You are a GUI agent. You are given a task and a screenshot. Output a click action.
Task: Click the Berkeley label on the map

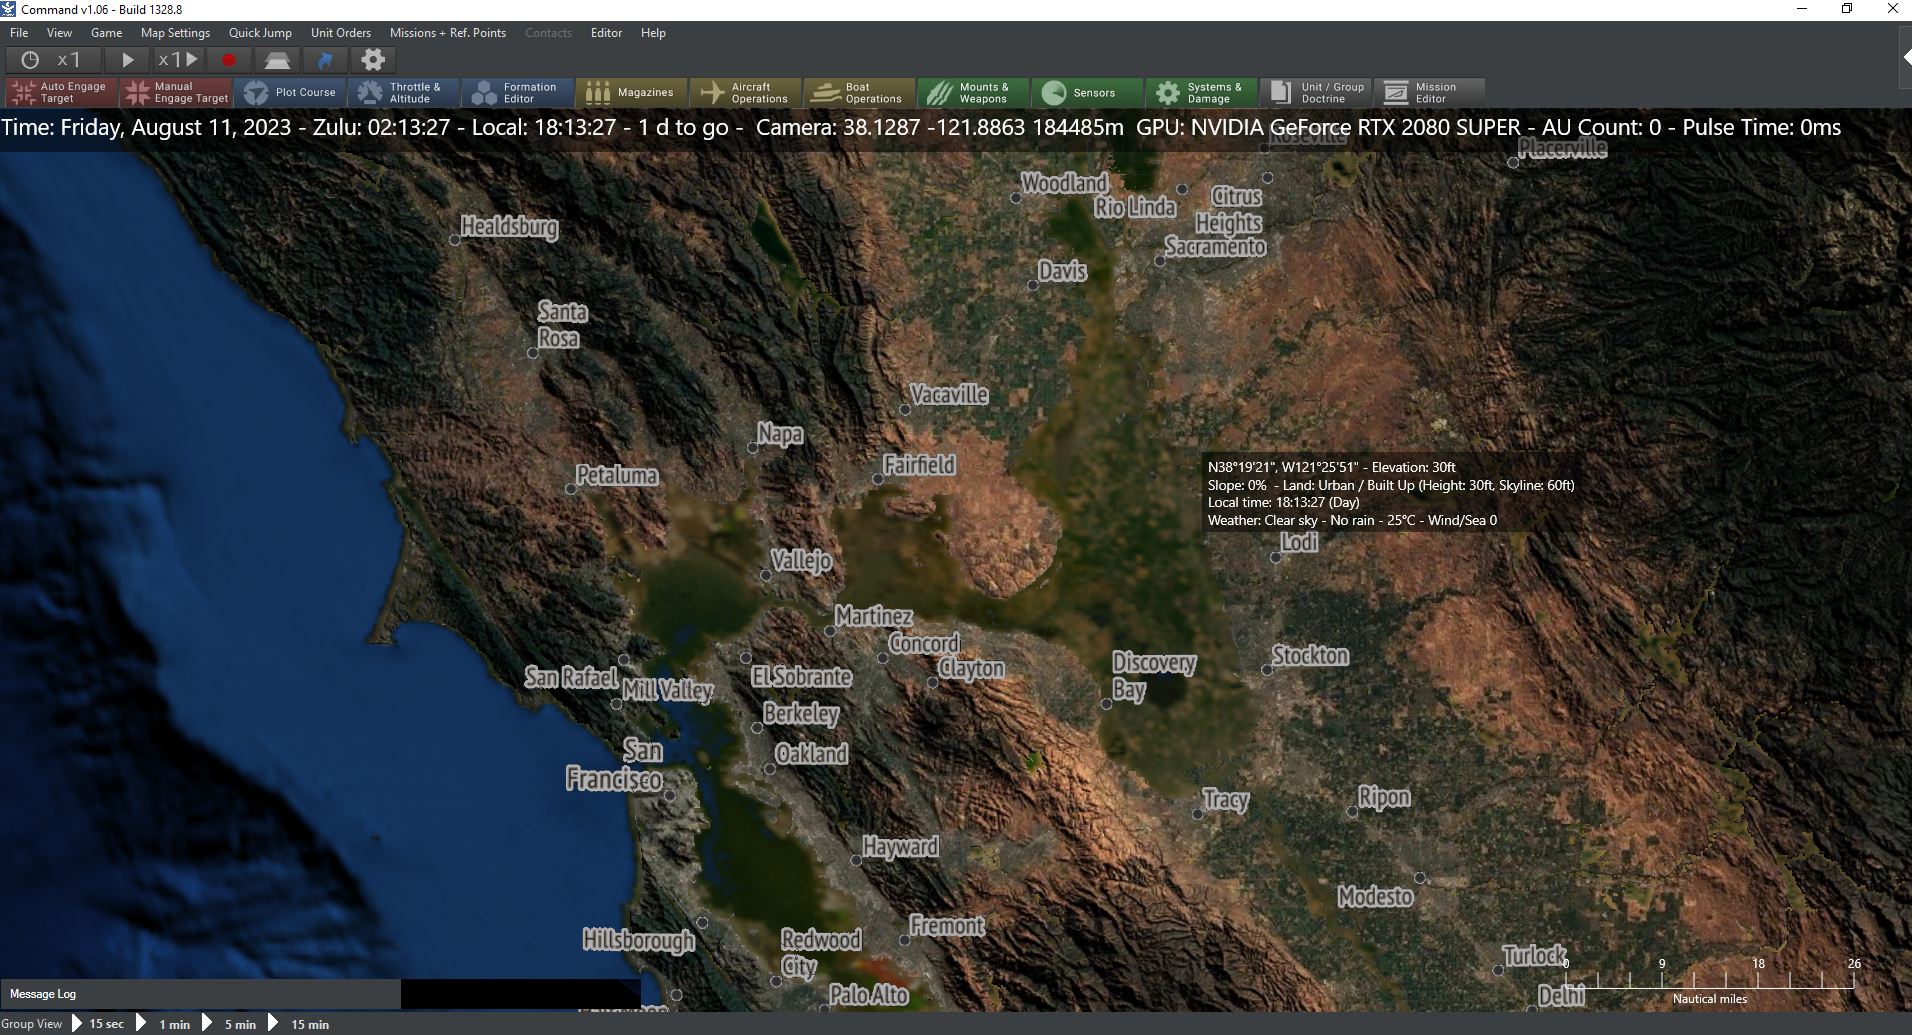[801, 714]
